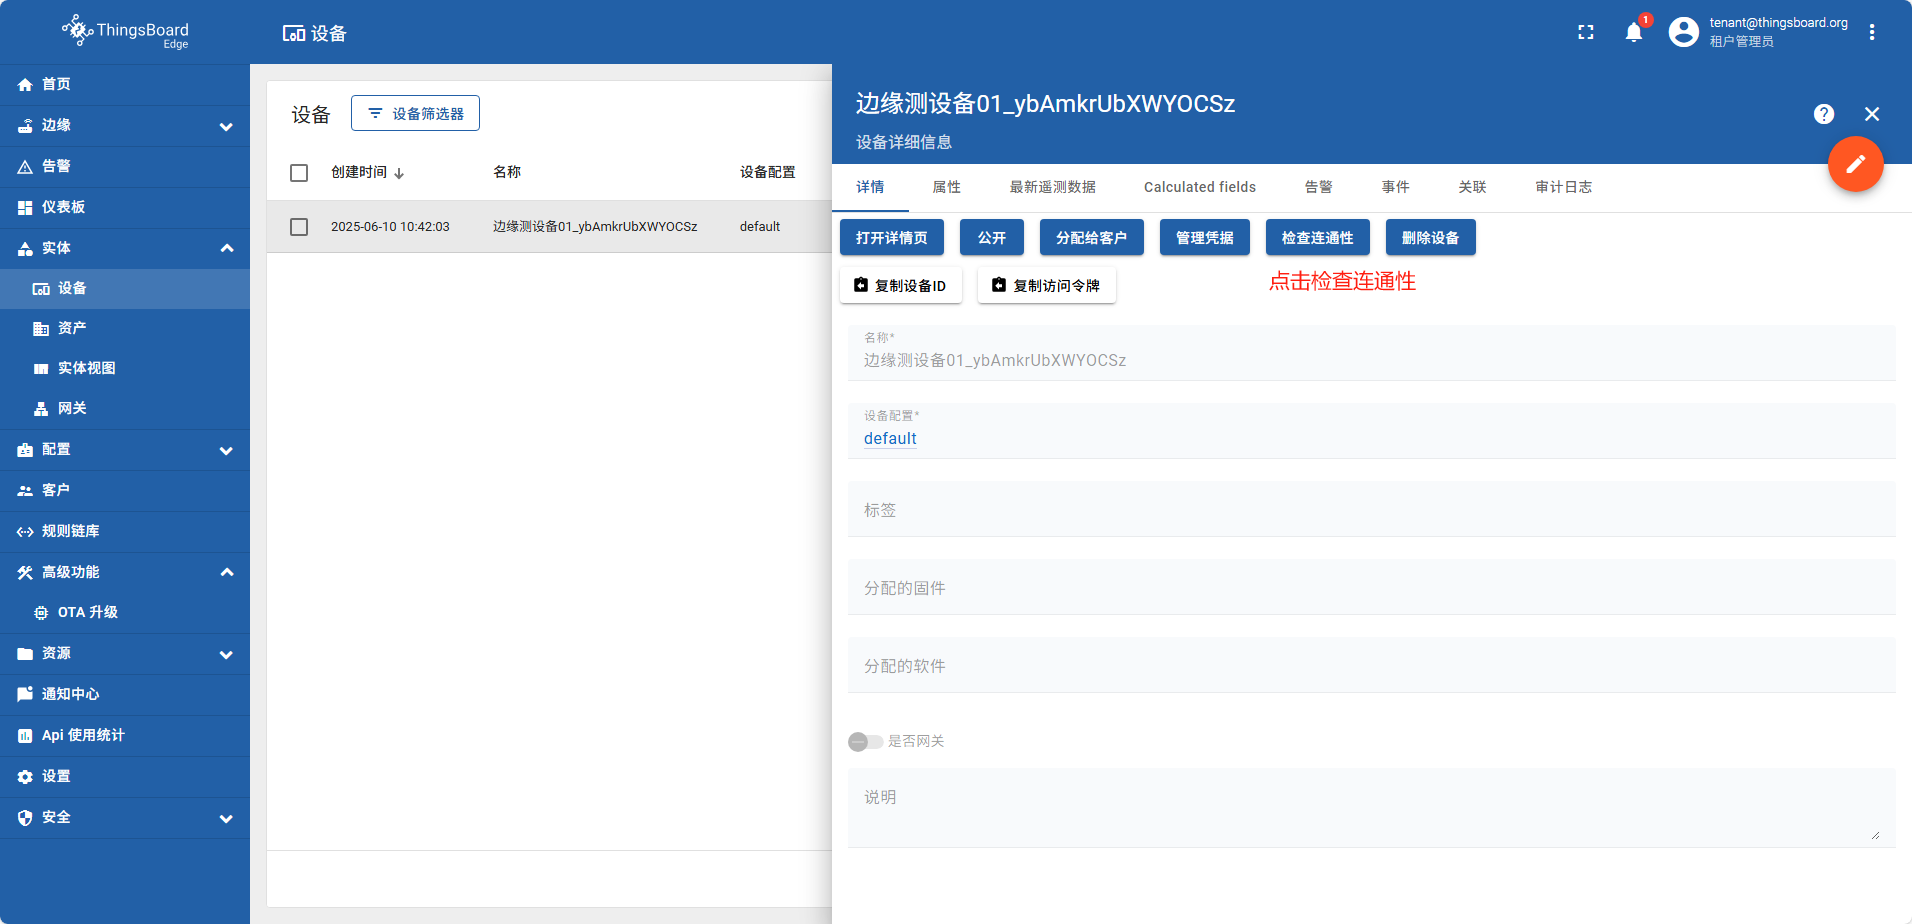Select the checkbox for device row
This screenshot has height=924, width=1912.
(299, 227)
